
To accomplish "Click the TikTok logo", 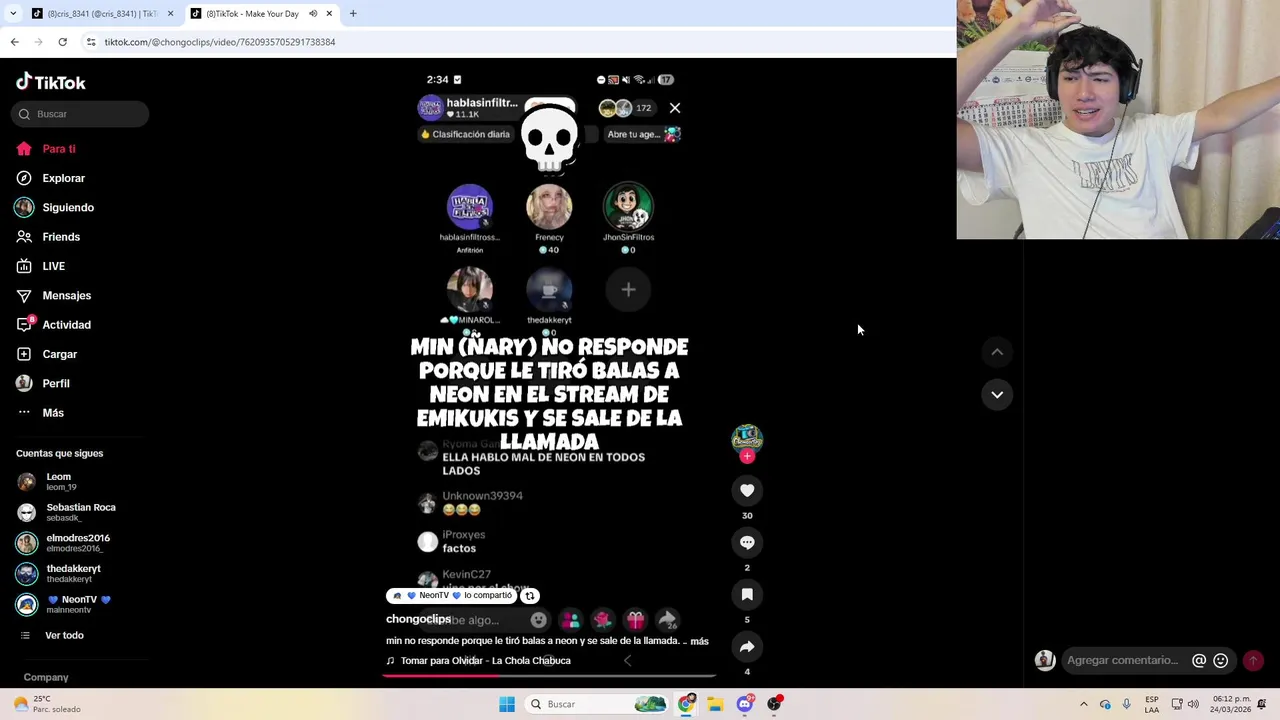I will click(51, 82).
